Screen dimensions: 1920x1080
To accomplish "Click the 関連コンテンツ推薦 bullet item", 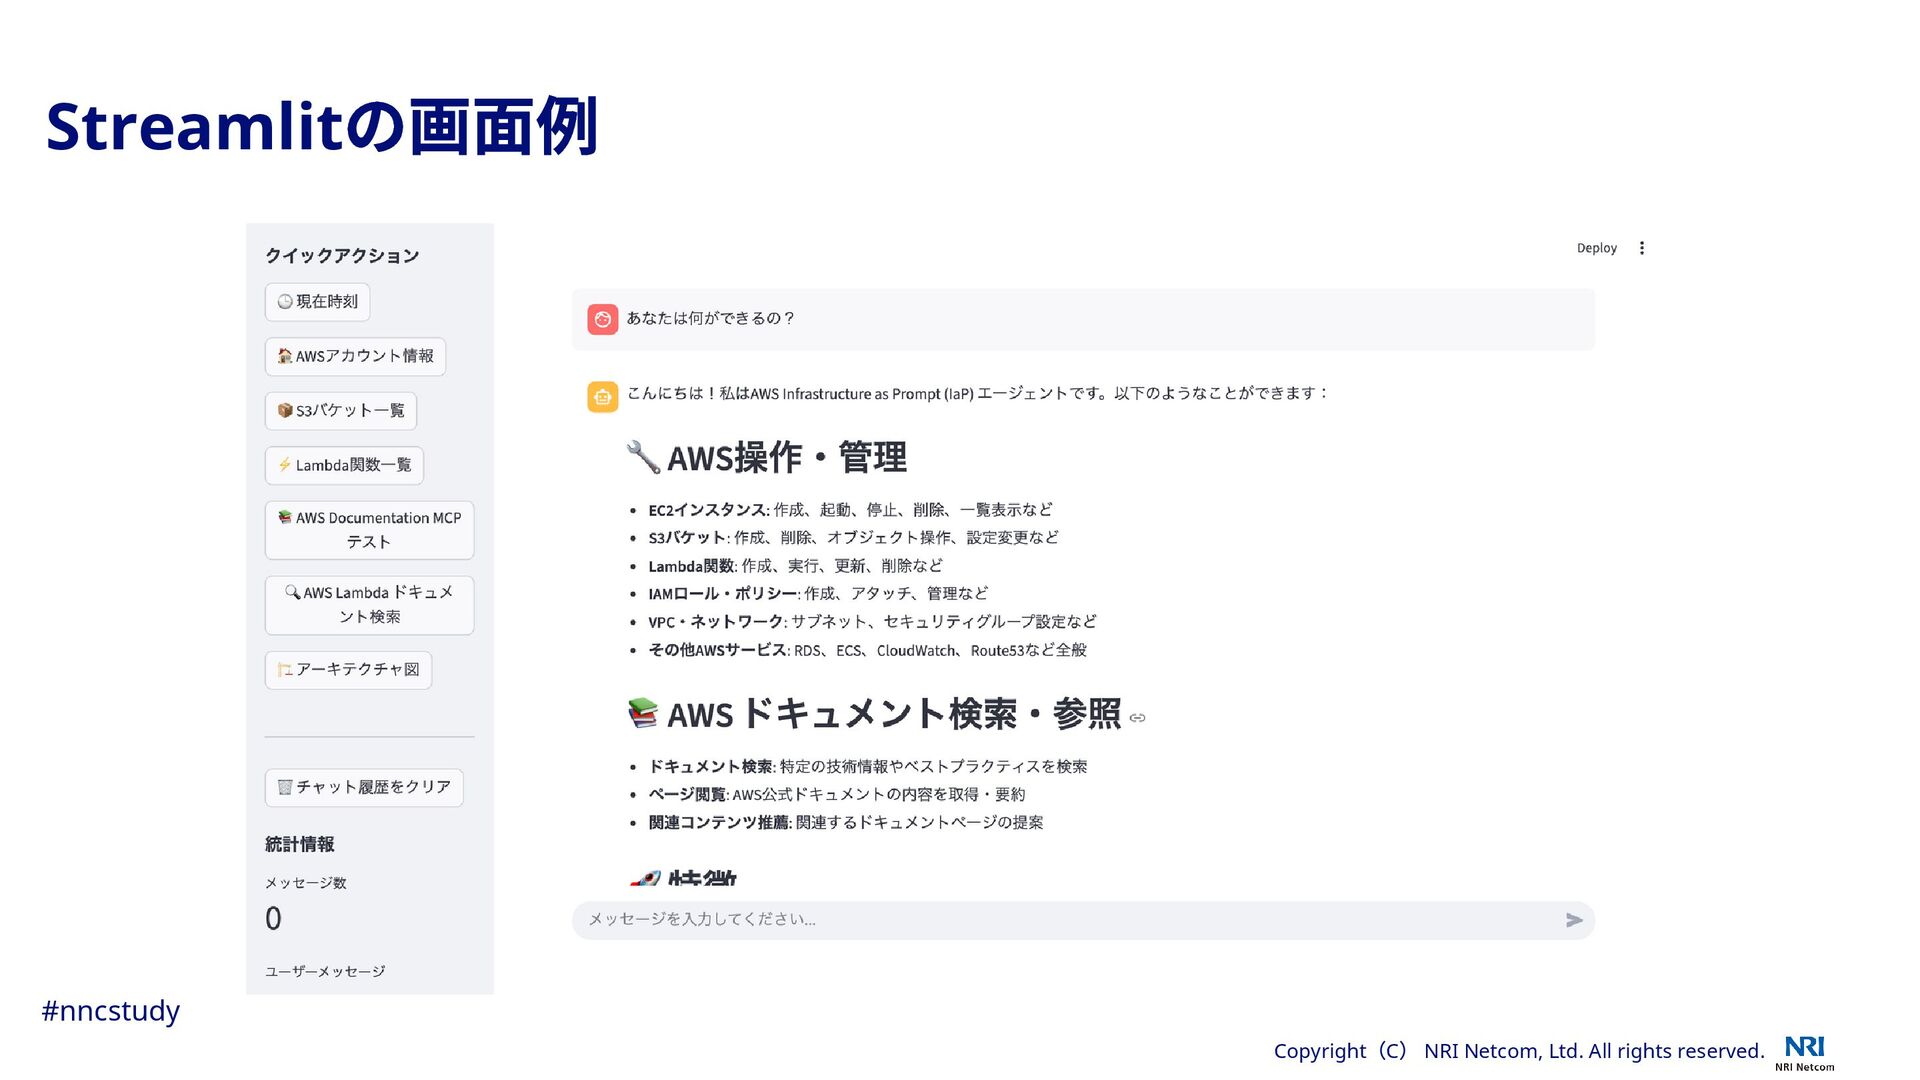I will pos(846,823).
